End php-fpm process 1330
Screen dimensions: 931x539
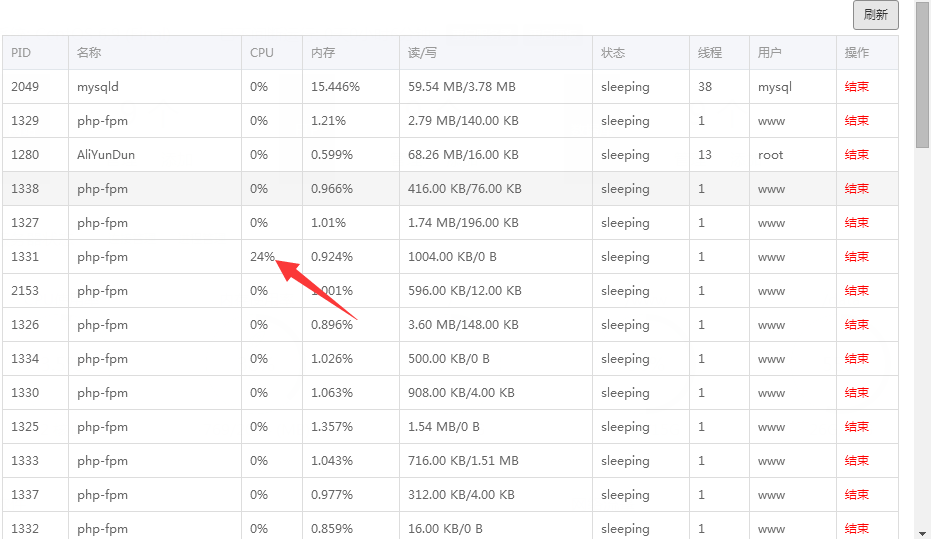pyautogui.click(x=856, y=392)
